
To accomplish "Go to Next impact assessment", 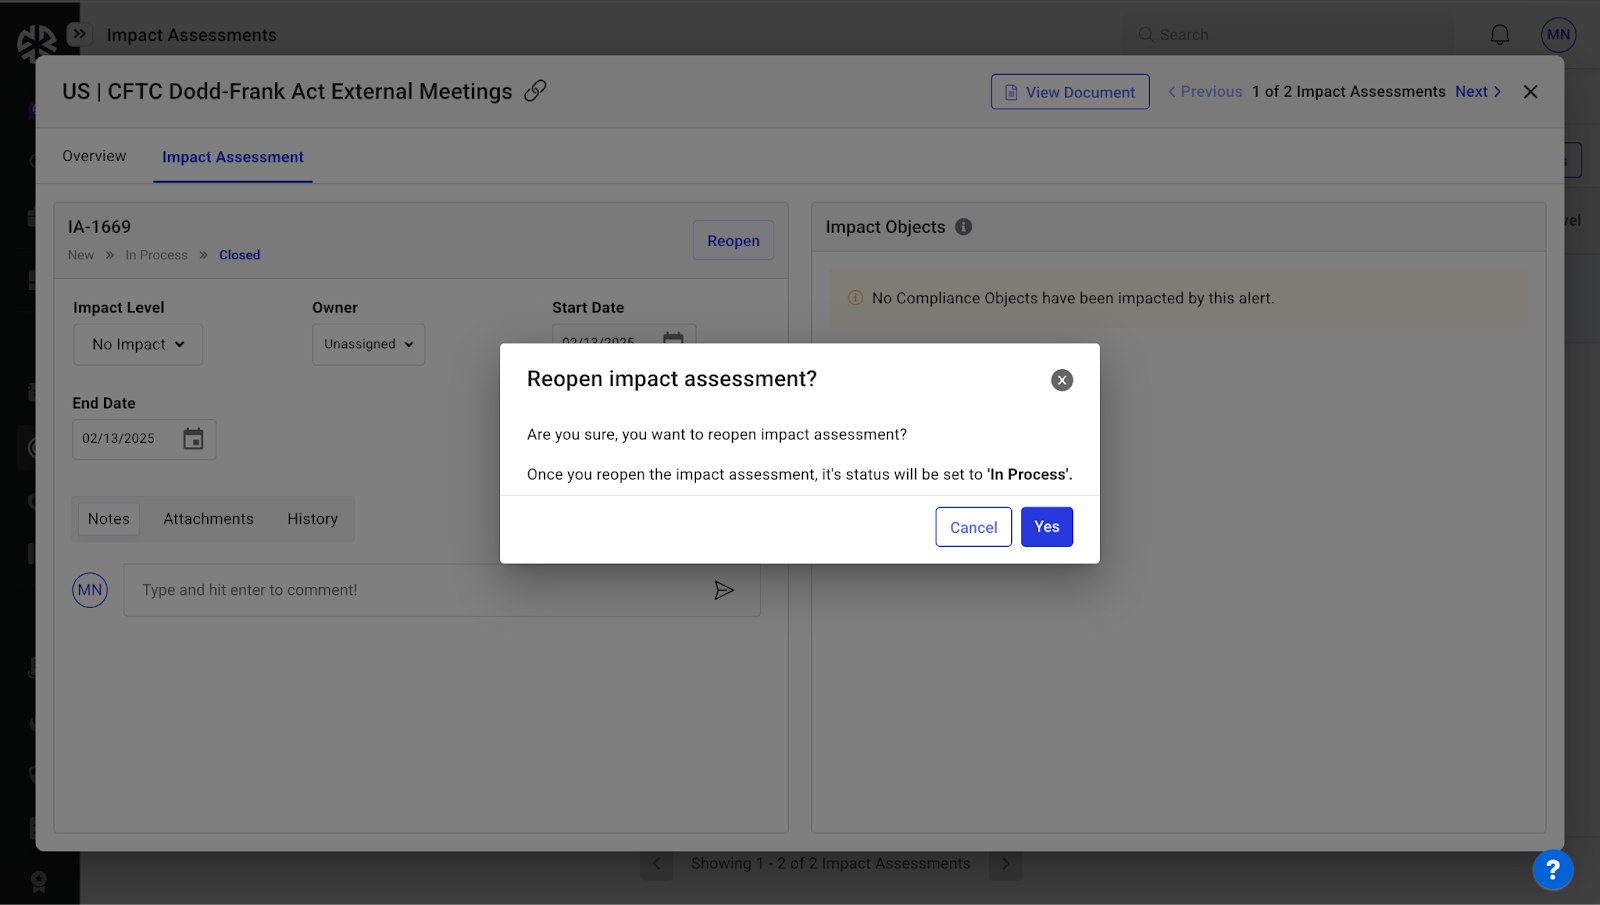I will [x=1477, y=92].
